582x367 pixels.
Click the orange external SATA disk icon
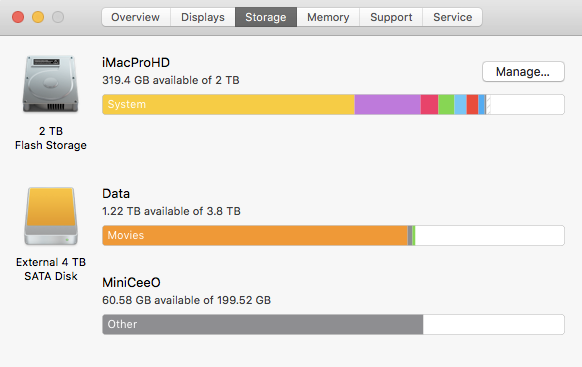coord(51,216)
